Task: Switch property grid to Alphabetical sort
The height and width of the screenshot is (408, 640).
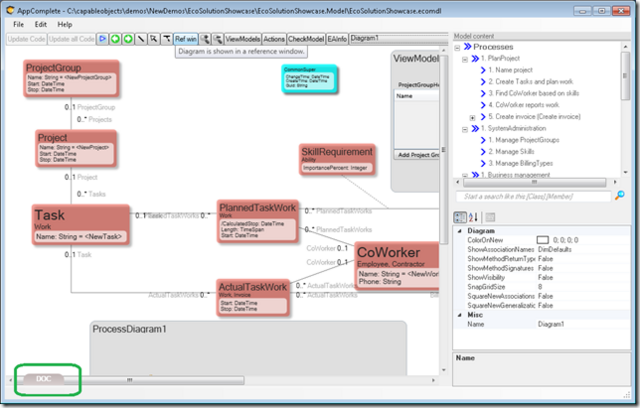Action: click(x=473, y=217)
